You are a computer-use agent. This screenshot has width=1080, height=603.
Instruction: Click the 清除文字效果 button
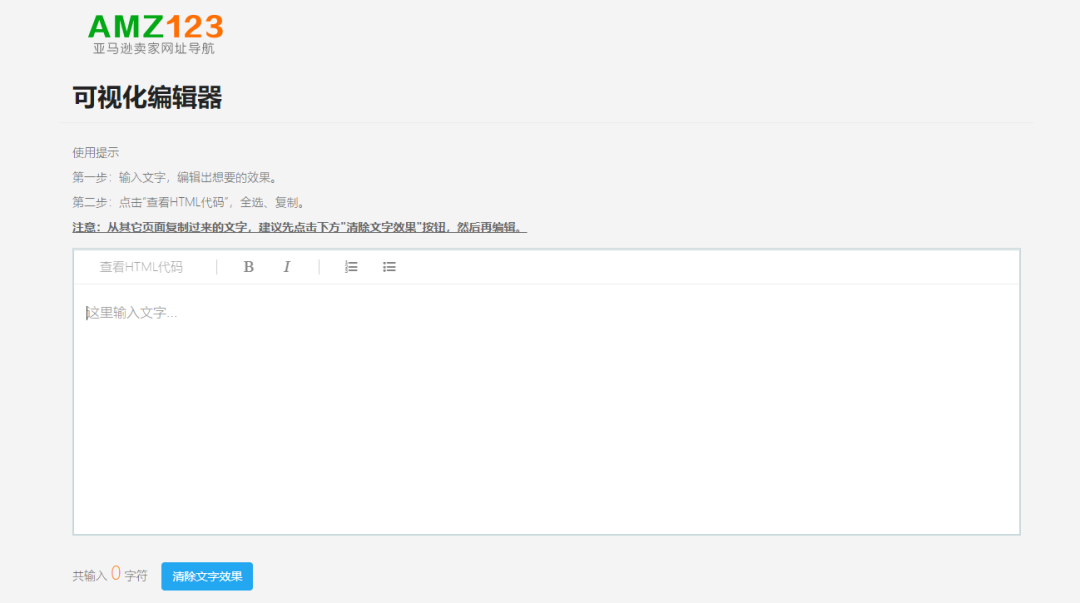(x=207, y=576)
